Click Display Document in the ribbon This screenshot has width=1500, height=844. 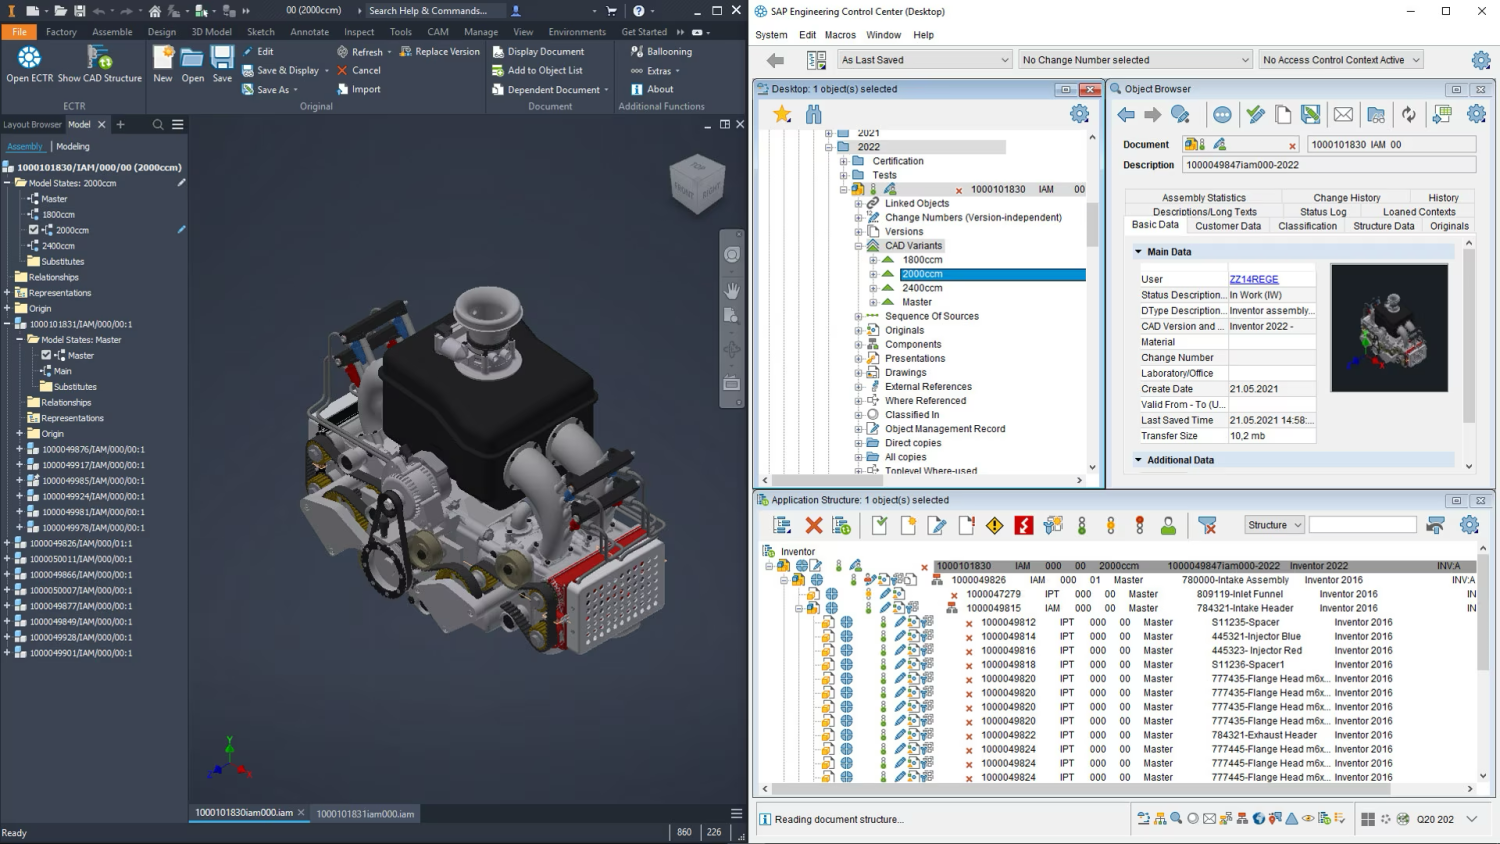point(538,51)
